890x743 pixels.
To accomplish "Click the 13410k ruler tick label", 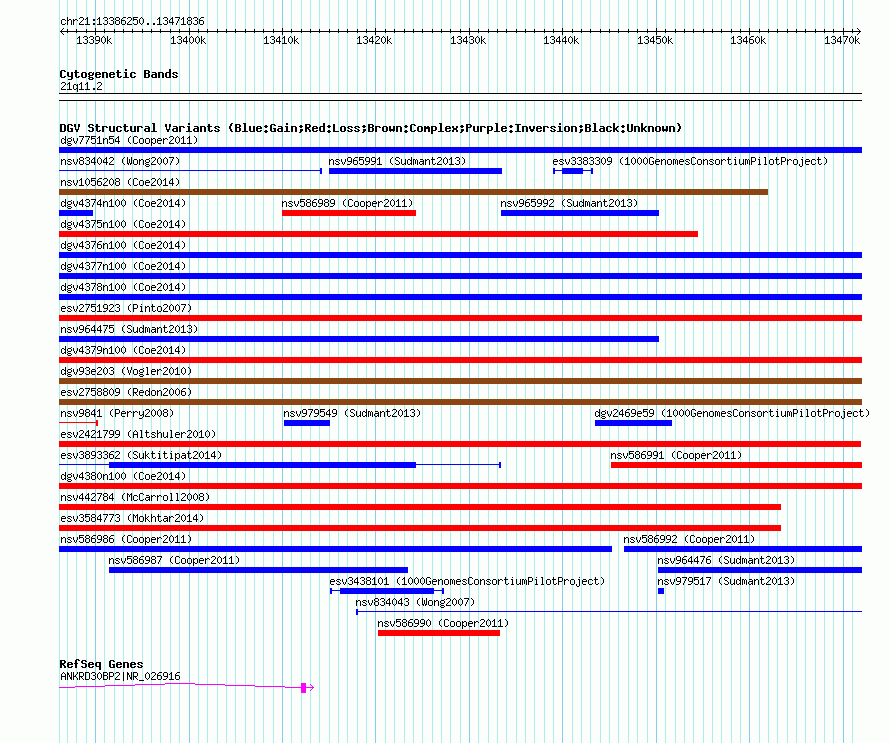I will 281,40.
